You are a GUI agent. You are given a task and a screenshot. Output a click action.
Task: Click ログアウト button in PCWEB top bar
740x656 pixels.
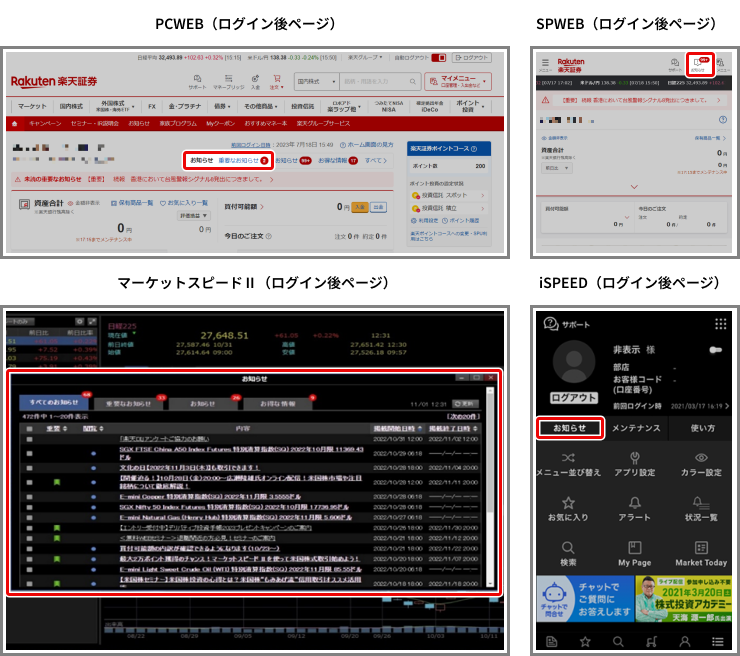(471, 58)
